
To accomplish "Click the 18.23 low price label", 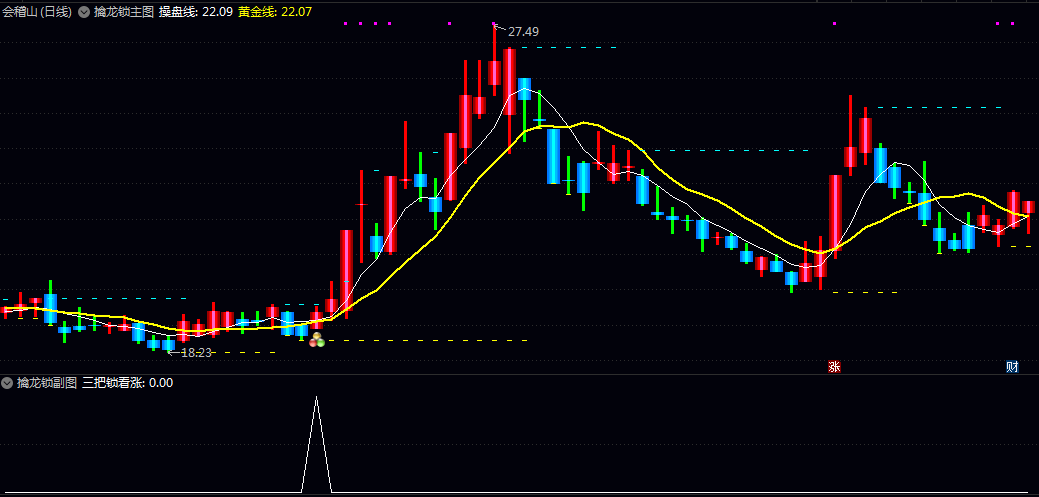I will click(x=195, y=353).
